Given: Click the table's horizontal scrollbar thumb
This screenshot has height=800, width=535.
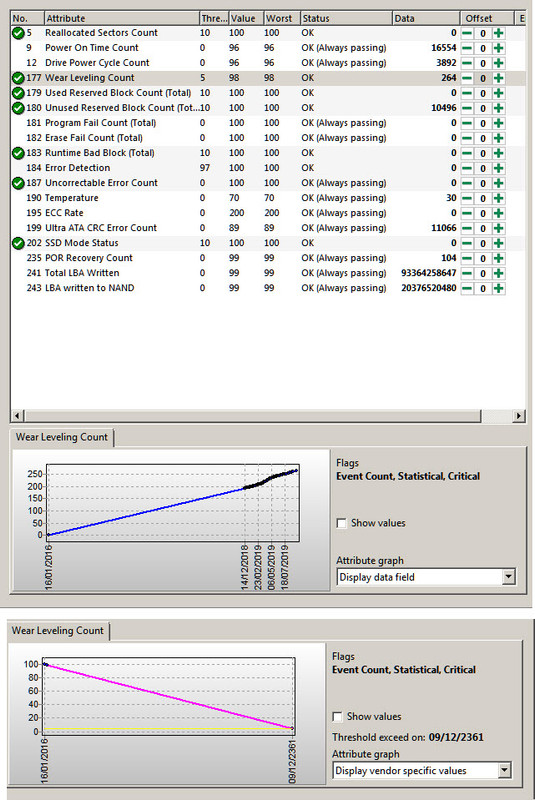Looking at the screenshot, I should point(252,415).
